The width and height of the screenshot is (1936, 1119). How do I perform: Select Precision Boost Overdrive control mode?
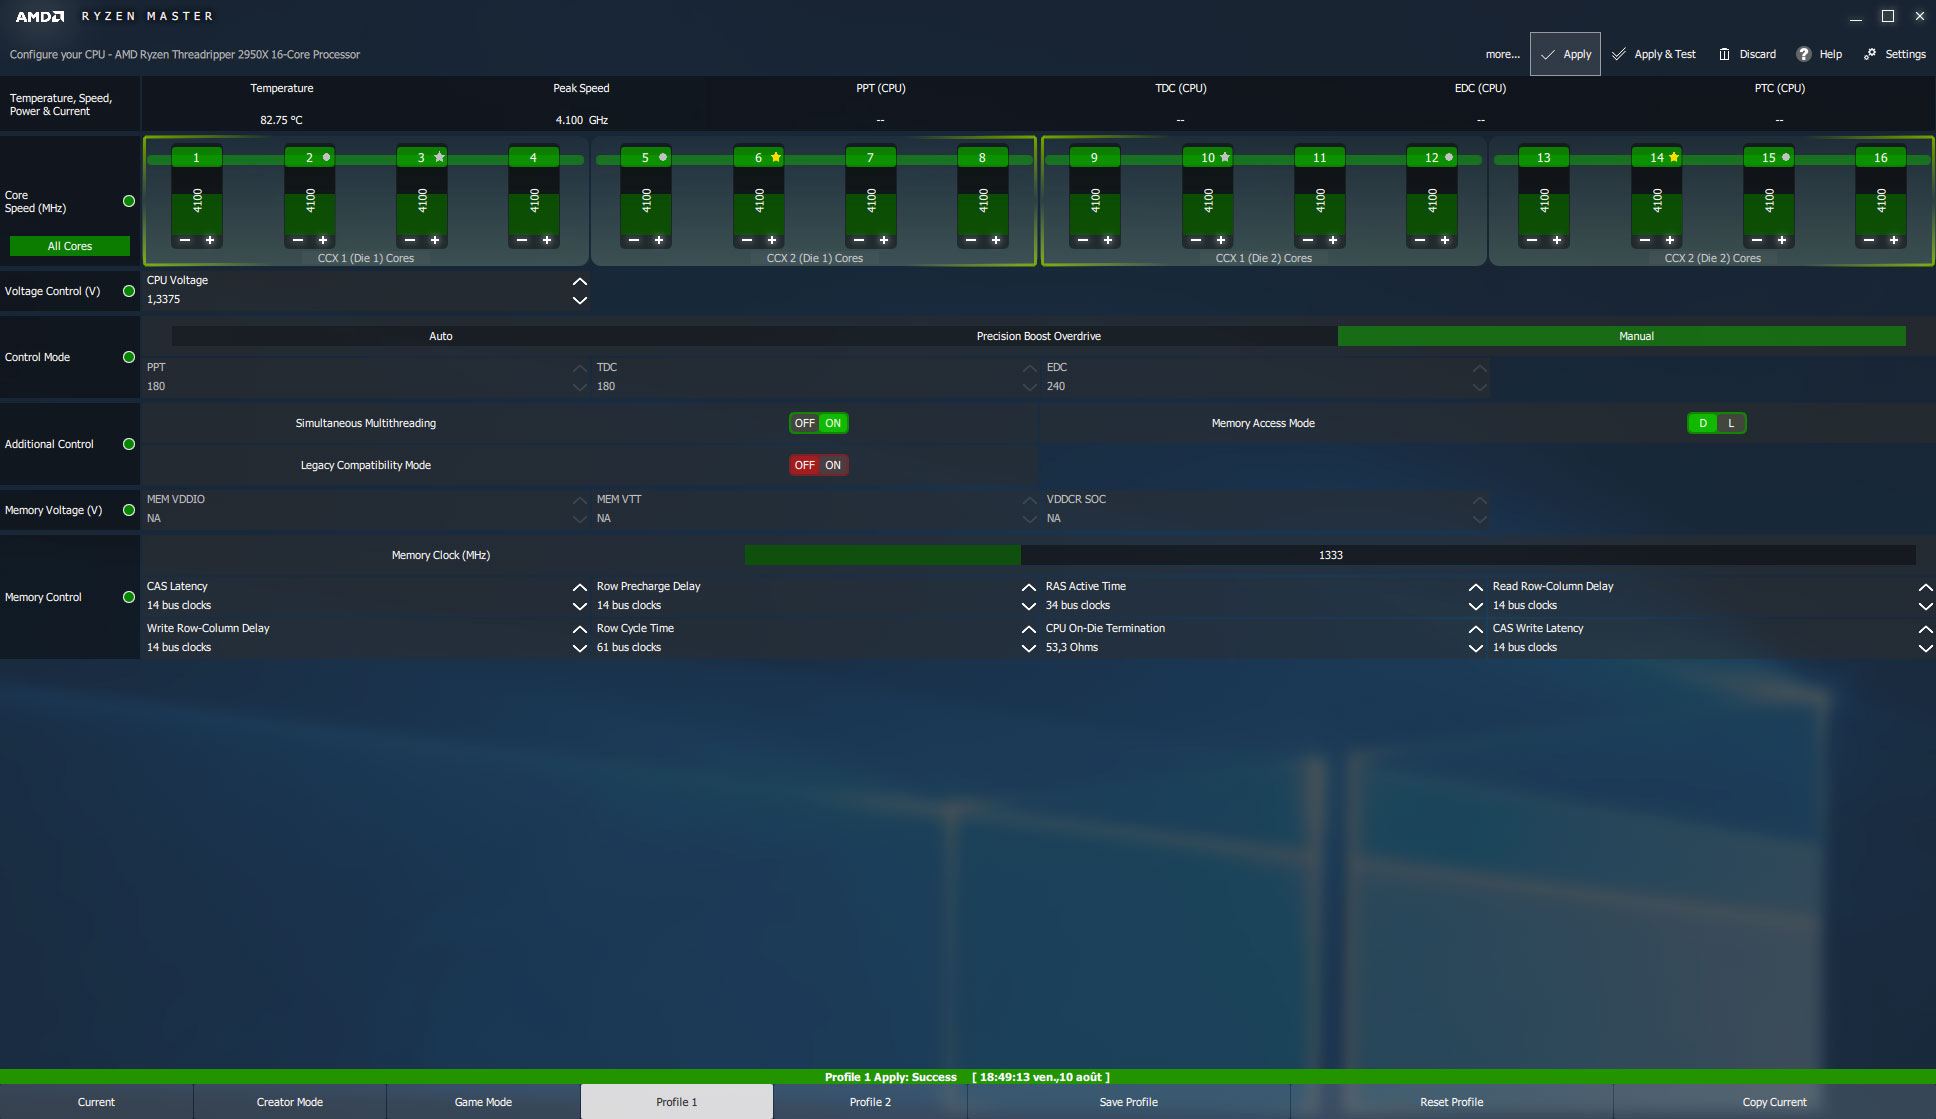[1038, 336]
